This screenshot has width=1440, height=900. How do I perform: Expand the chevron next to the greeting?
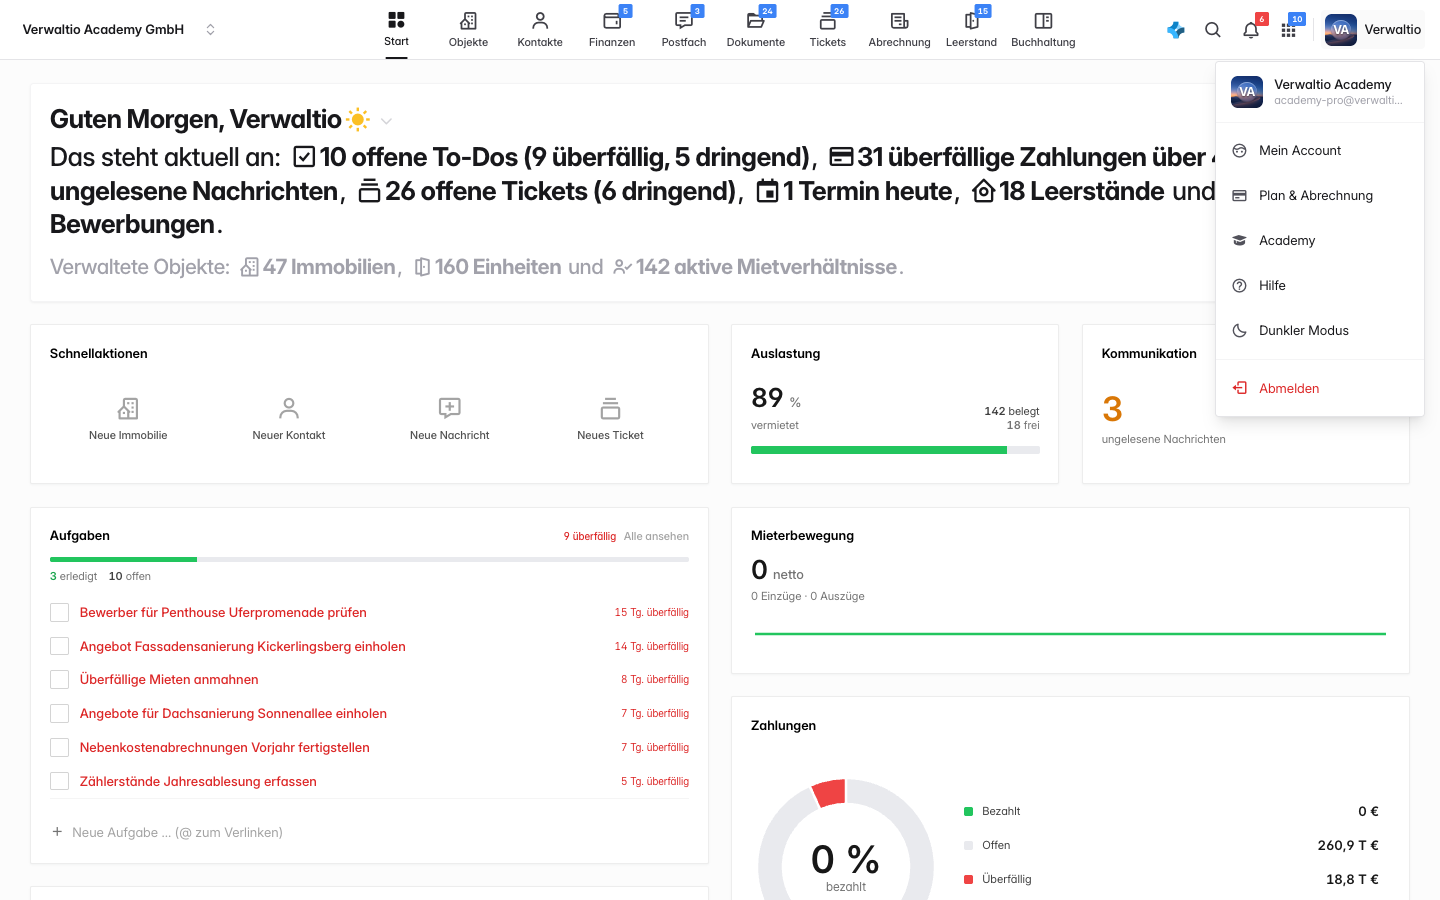pyautogui.click(x=386, y=121)
